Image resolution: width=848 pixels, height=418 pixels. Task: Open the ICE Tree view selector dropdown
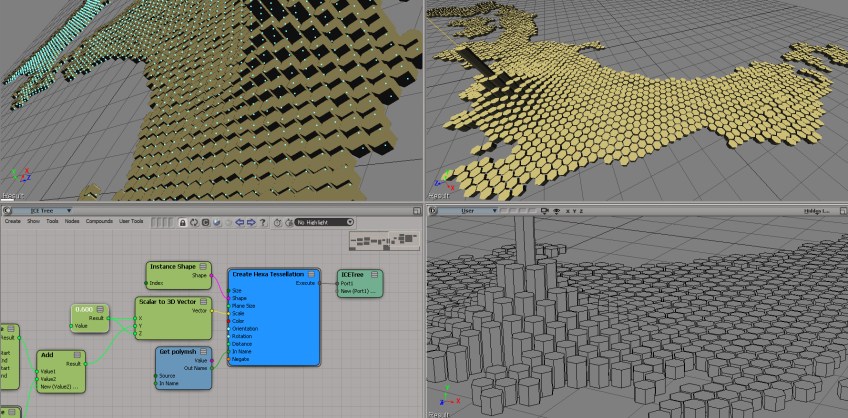67,211
